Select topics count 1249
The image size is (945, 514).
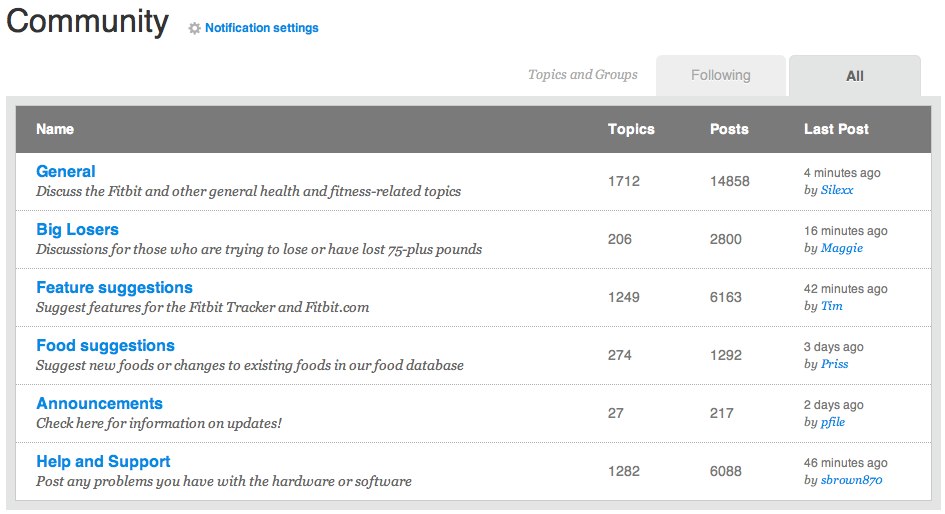pos(624,297)
